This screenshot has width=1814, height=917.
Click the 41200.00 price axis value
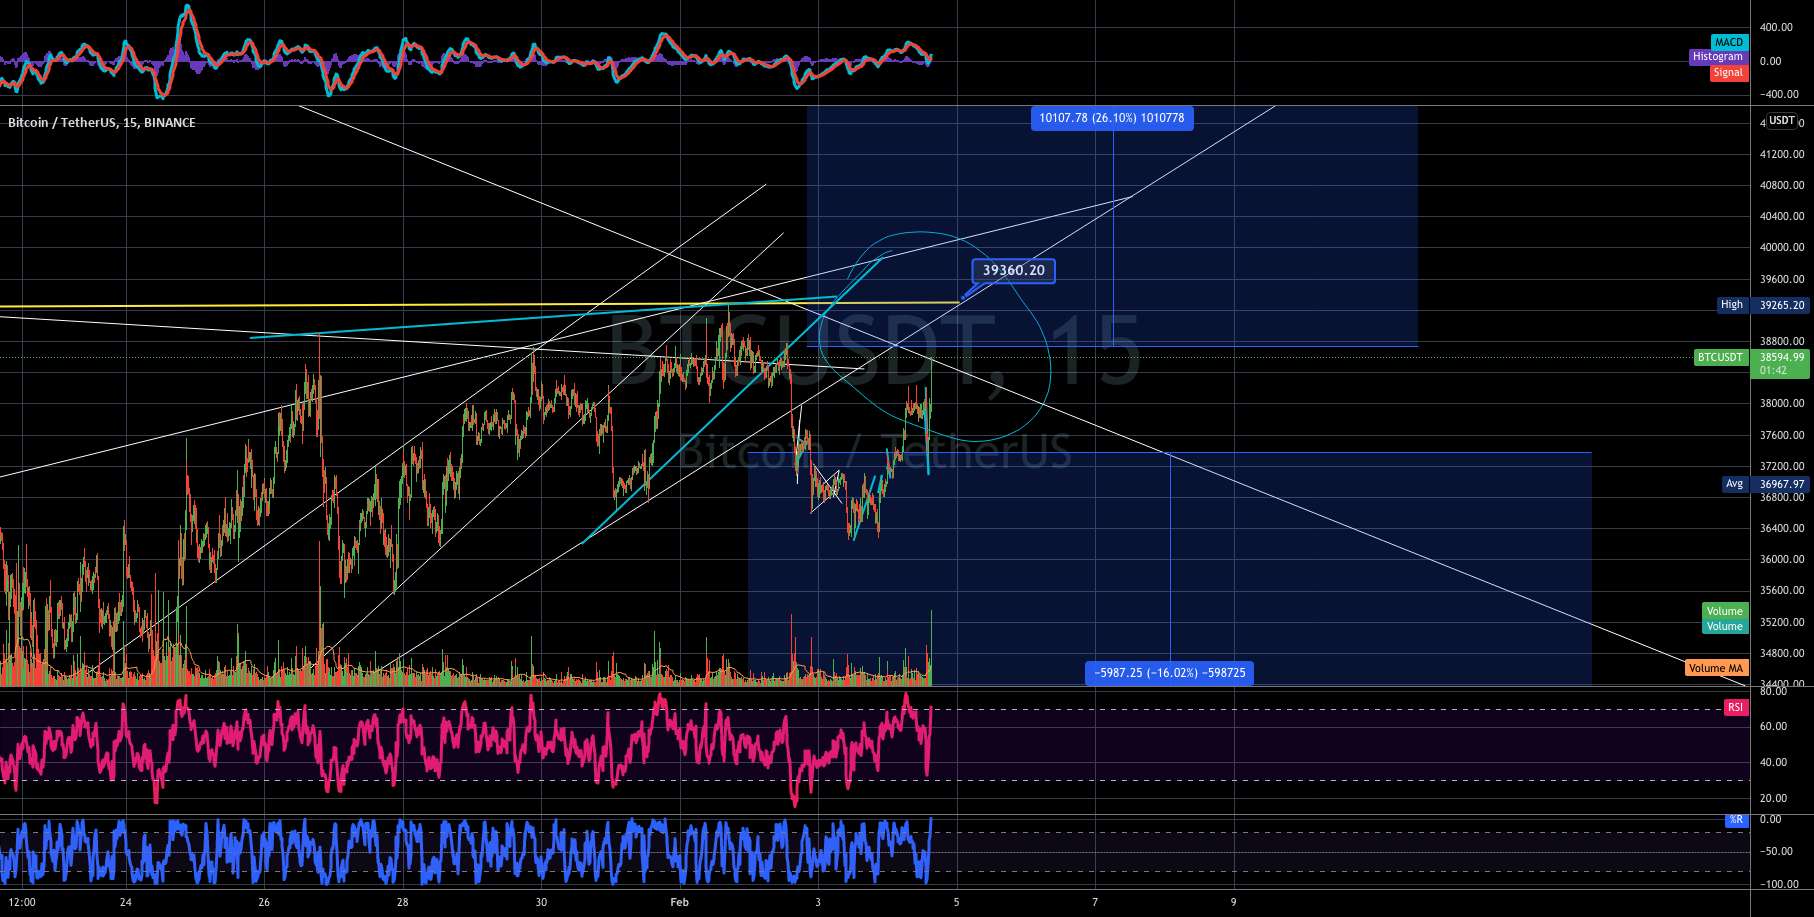(1782, 154)
